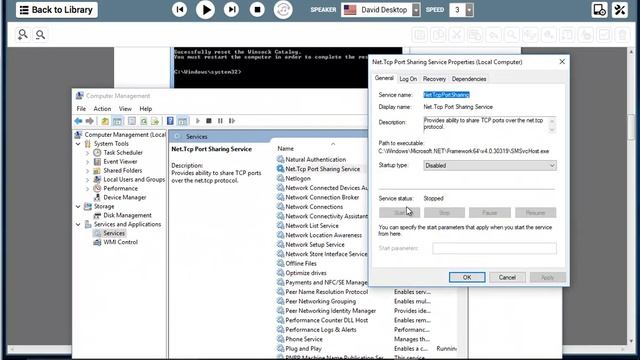This screenshot has height=360, width=640.
Task: Select Natural Authentication service
Action: (x=316, y=160)
